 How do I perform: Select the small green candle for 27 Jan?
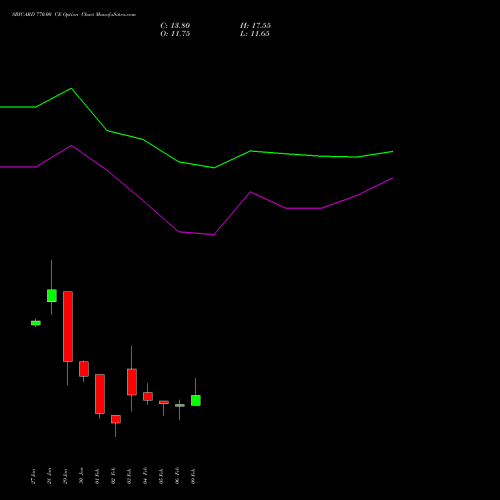point(36,323)
